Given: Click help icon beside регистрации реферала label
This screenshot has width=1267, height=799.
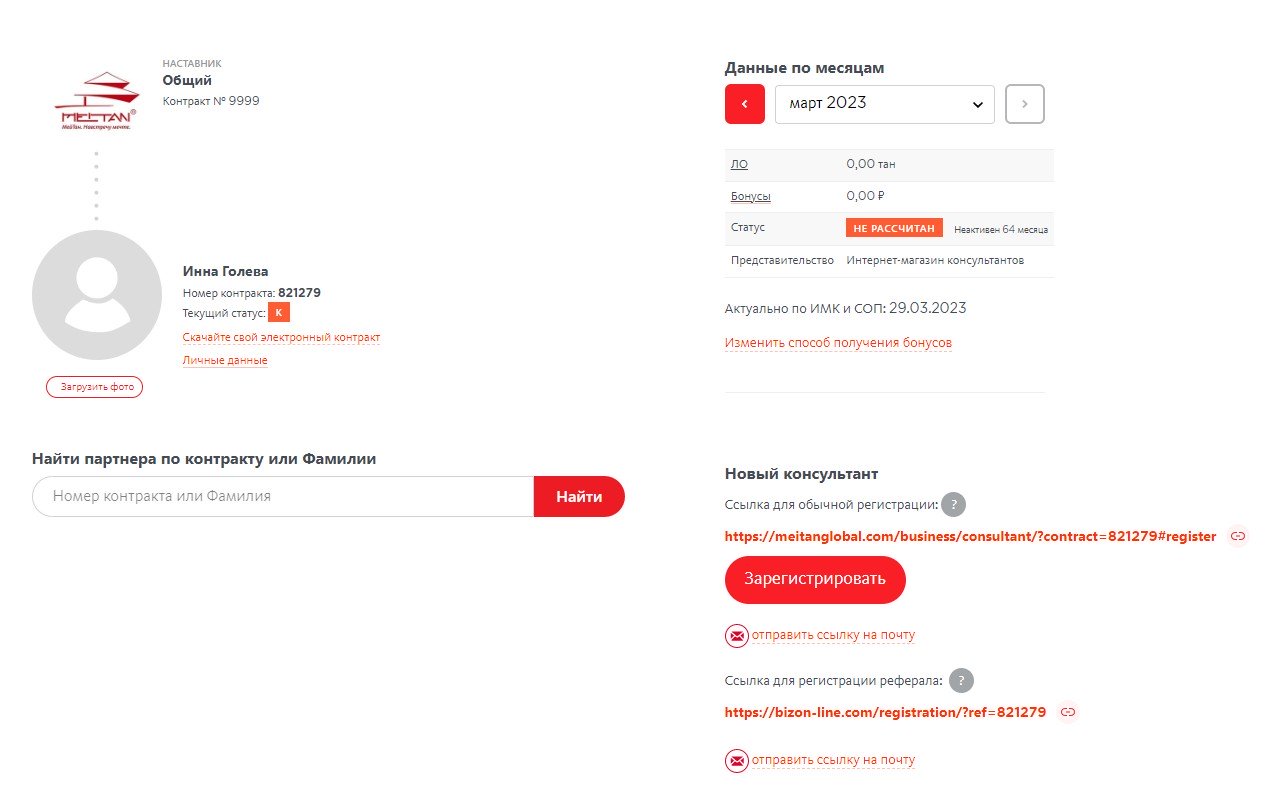Looking at the screenshot, I should [x=961, y=681].
